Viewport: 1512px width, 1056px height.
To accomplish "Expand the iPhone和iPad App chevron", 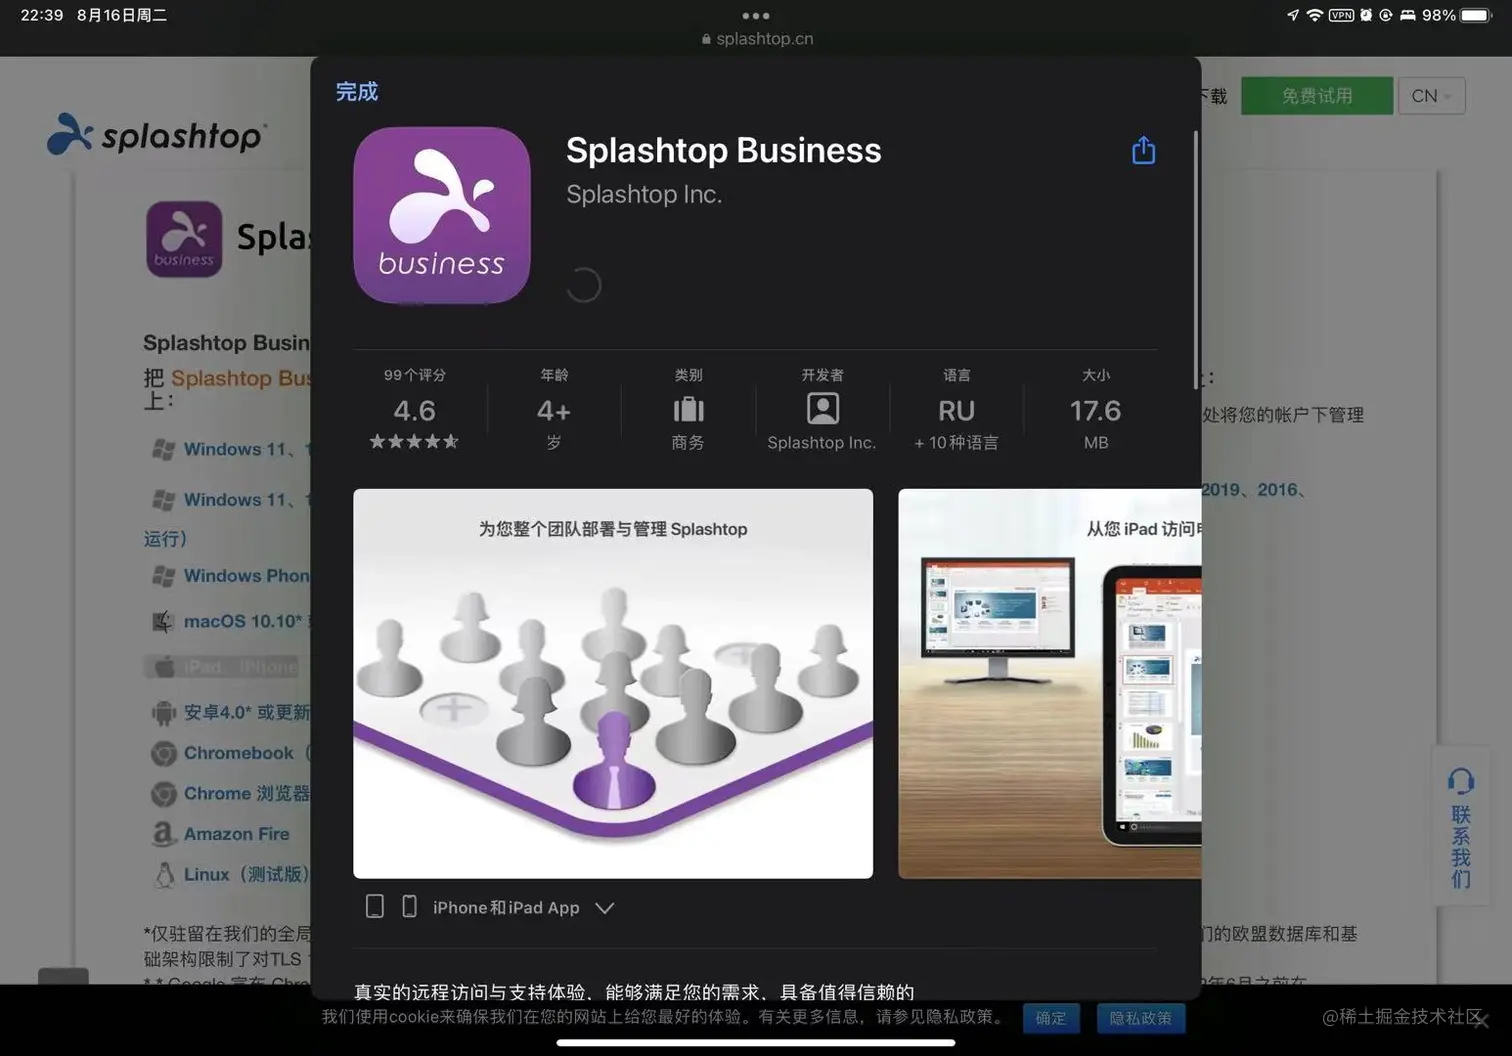I will click(605, 908).
